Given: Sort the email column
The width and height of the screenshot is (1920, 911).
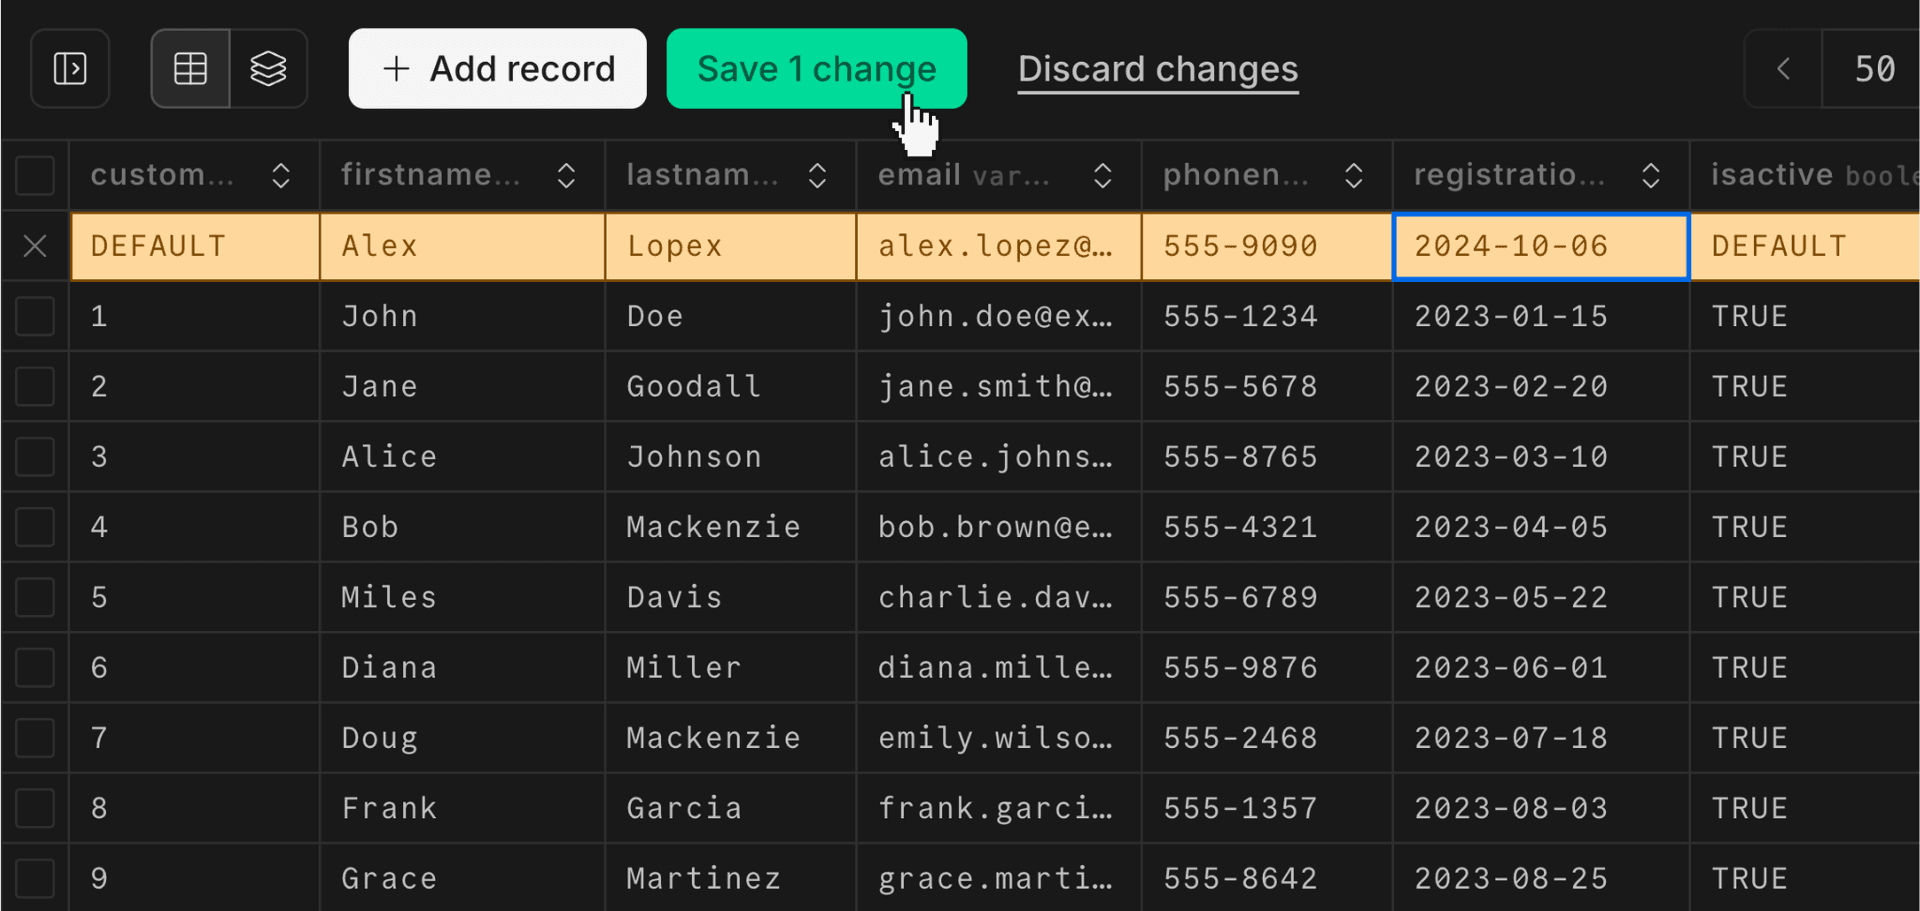Looking at the screenshot, I should click(x=1103, y=175).
